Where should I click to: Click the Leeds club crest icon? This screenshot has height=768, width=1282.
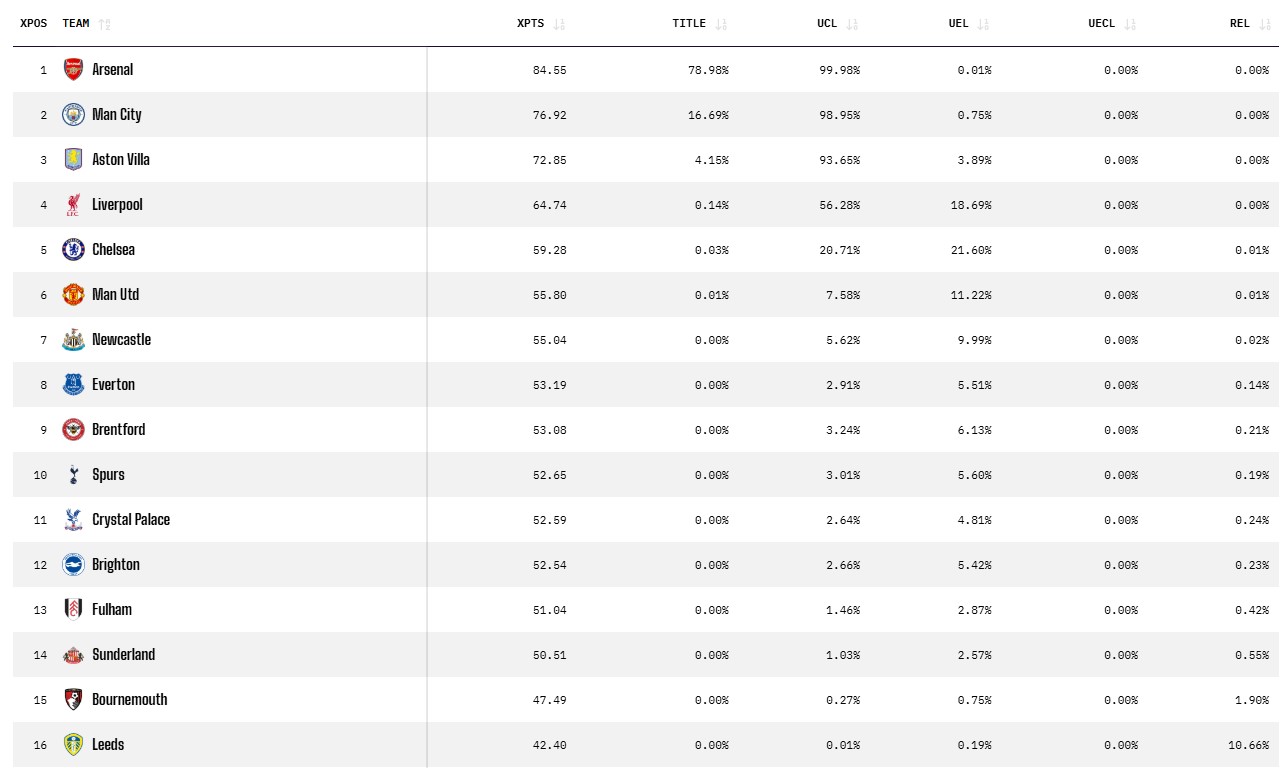[73, 745]
